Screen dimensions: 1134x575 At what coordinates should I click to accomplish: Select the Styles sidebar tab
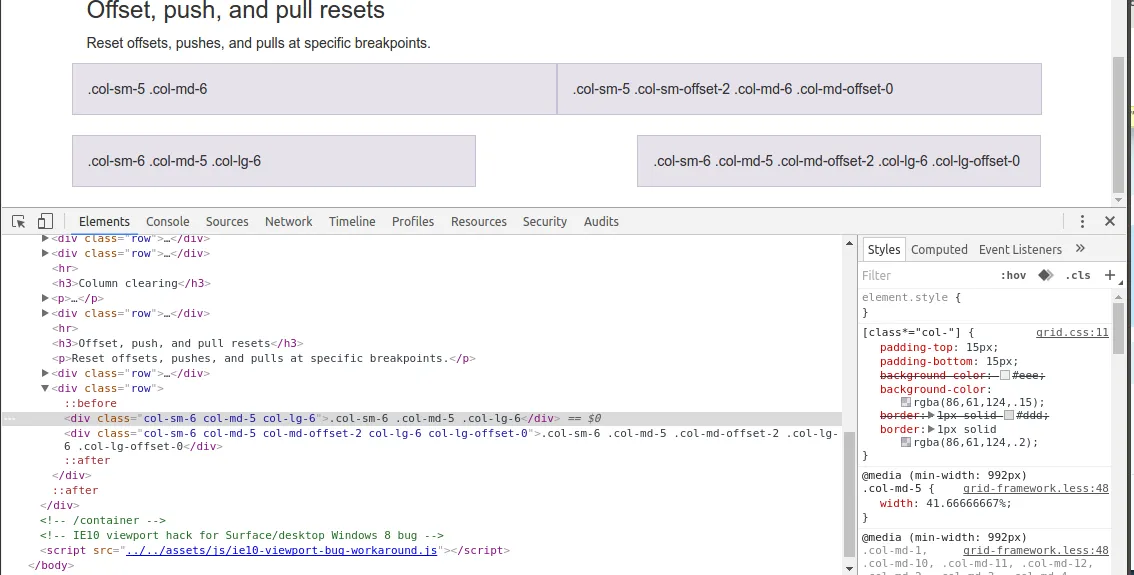(x=884, y=249)
